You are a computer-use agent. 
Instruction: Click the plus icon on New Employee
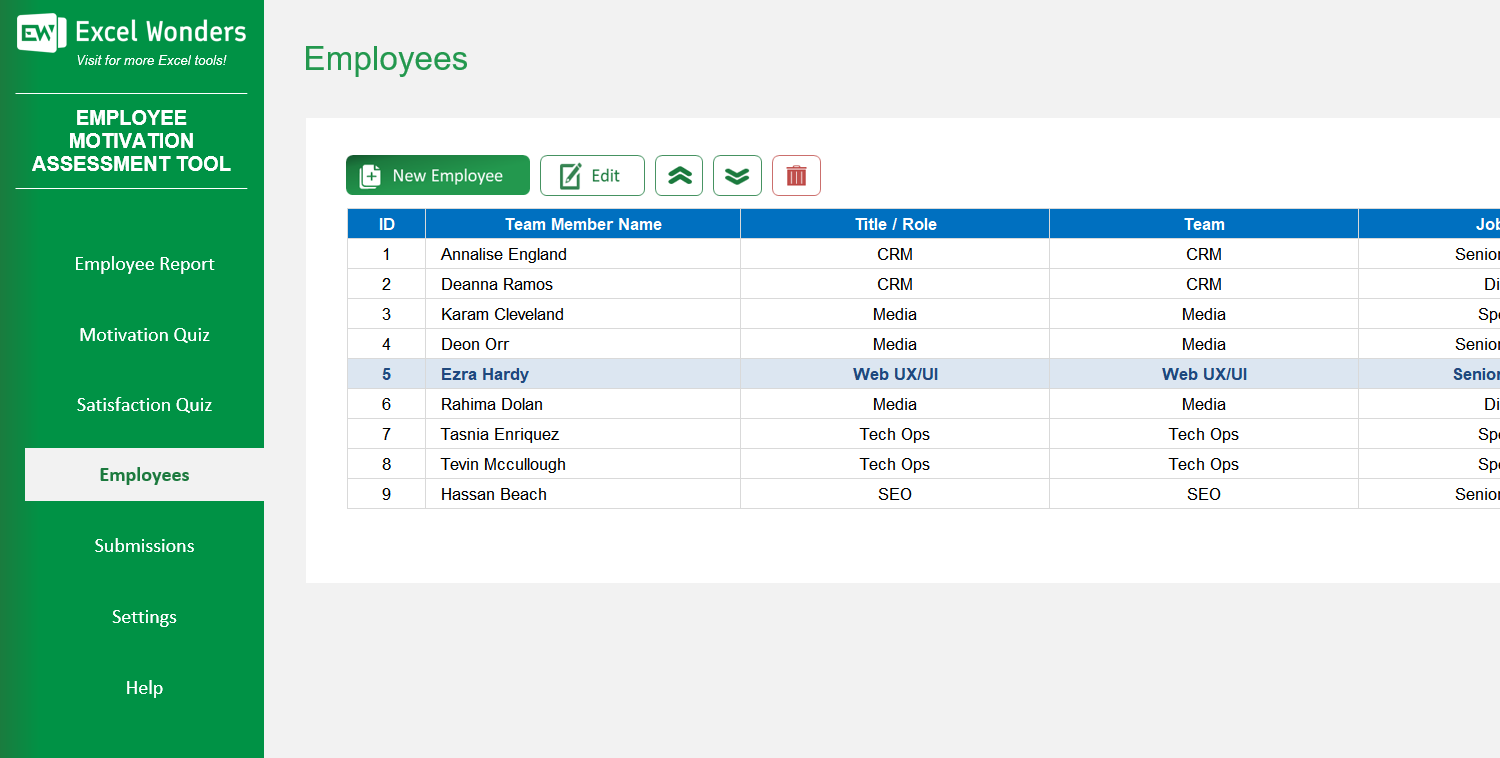click(369, 175)
